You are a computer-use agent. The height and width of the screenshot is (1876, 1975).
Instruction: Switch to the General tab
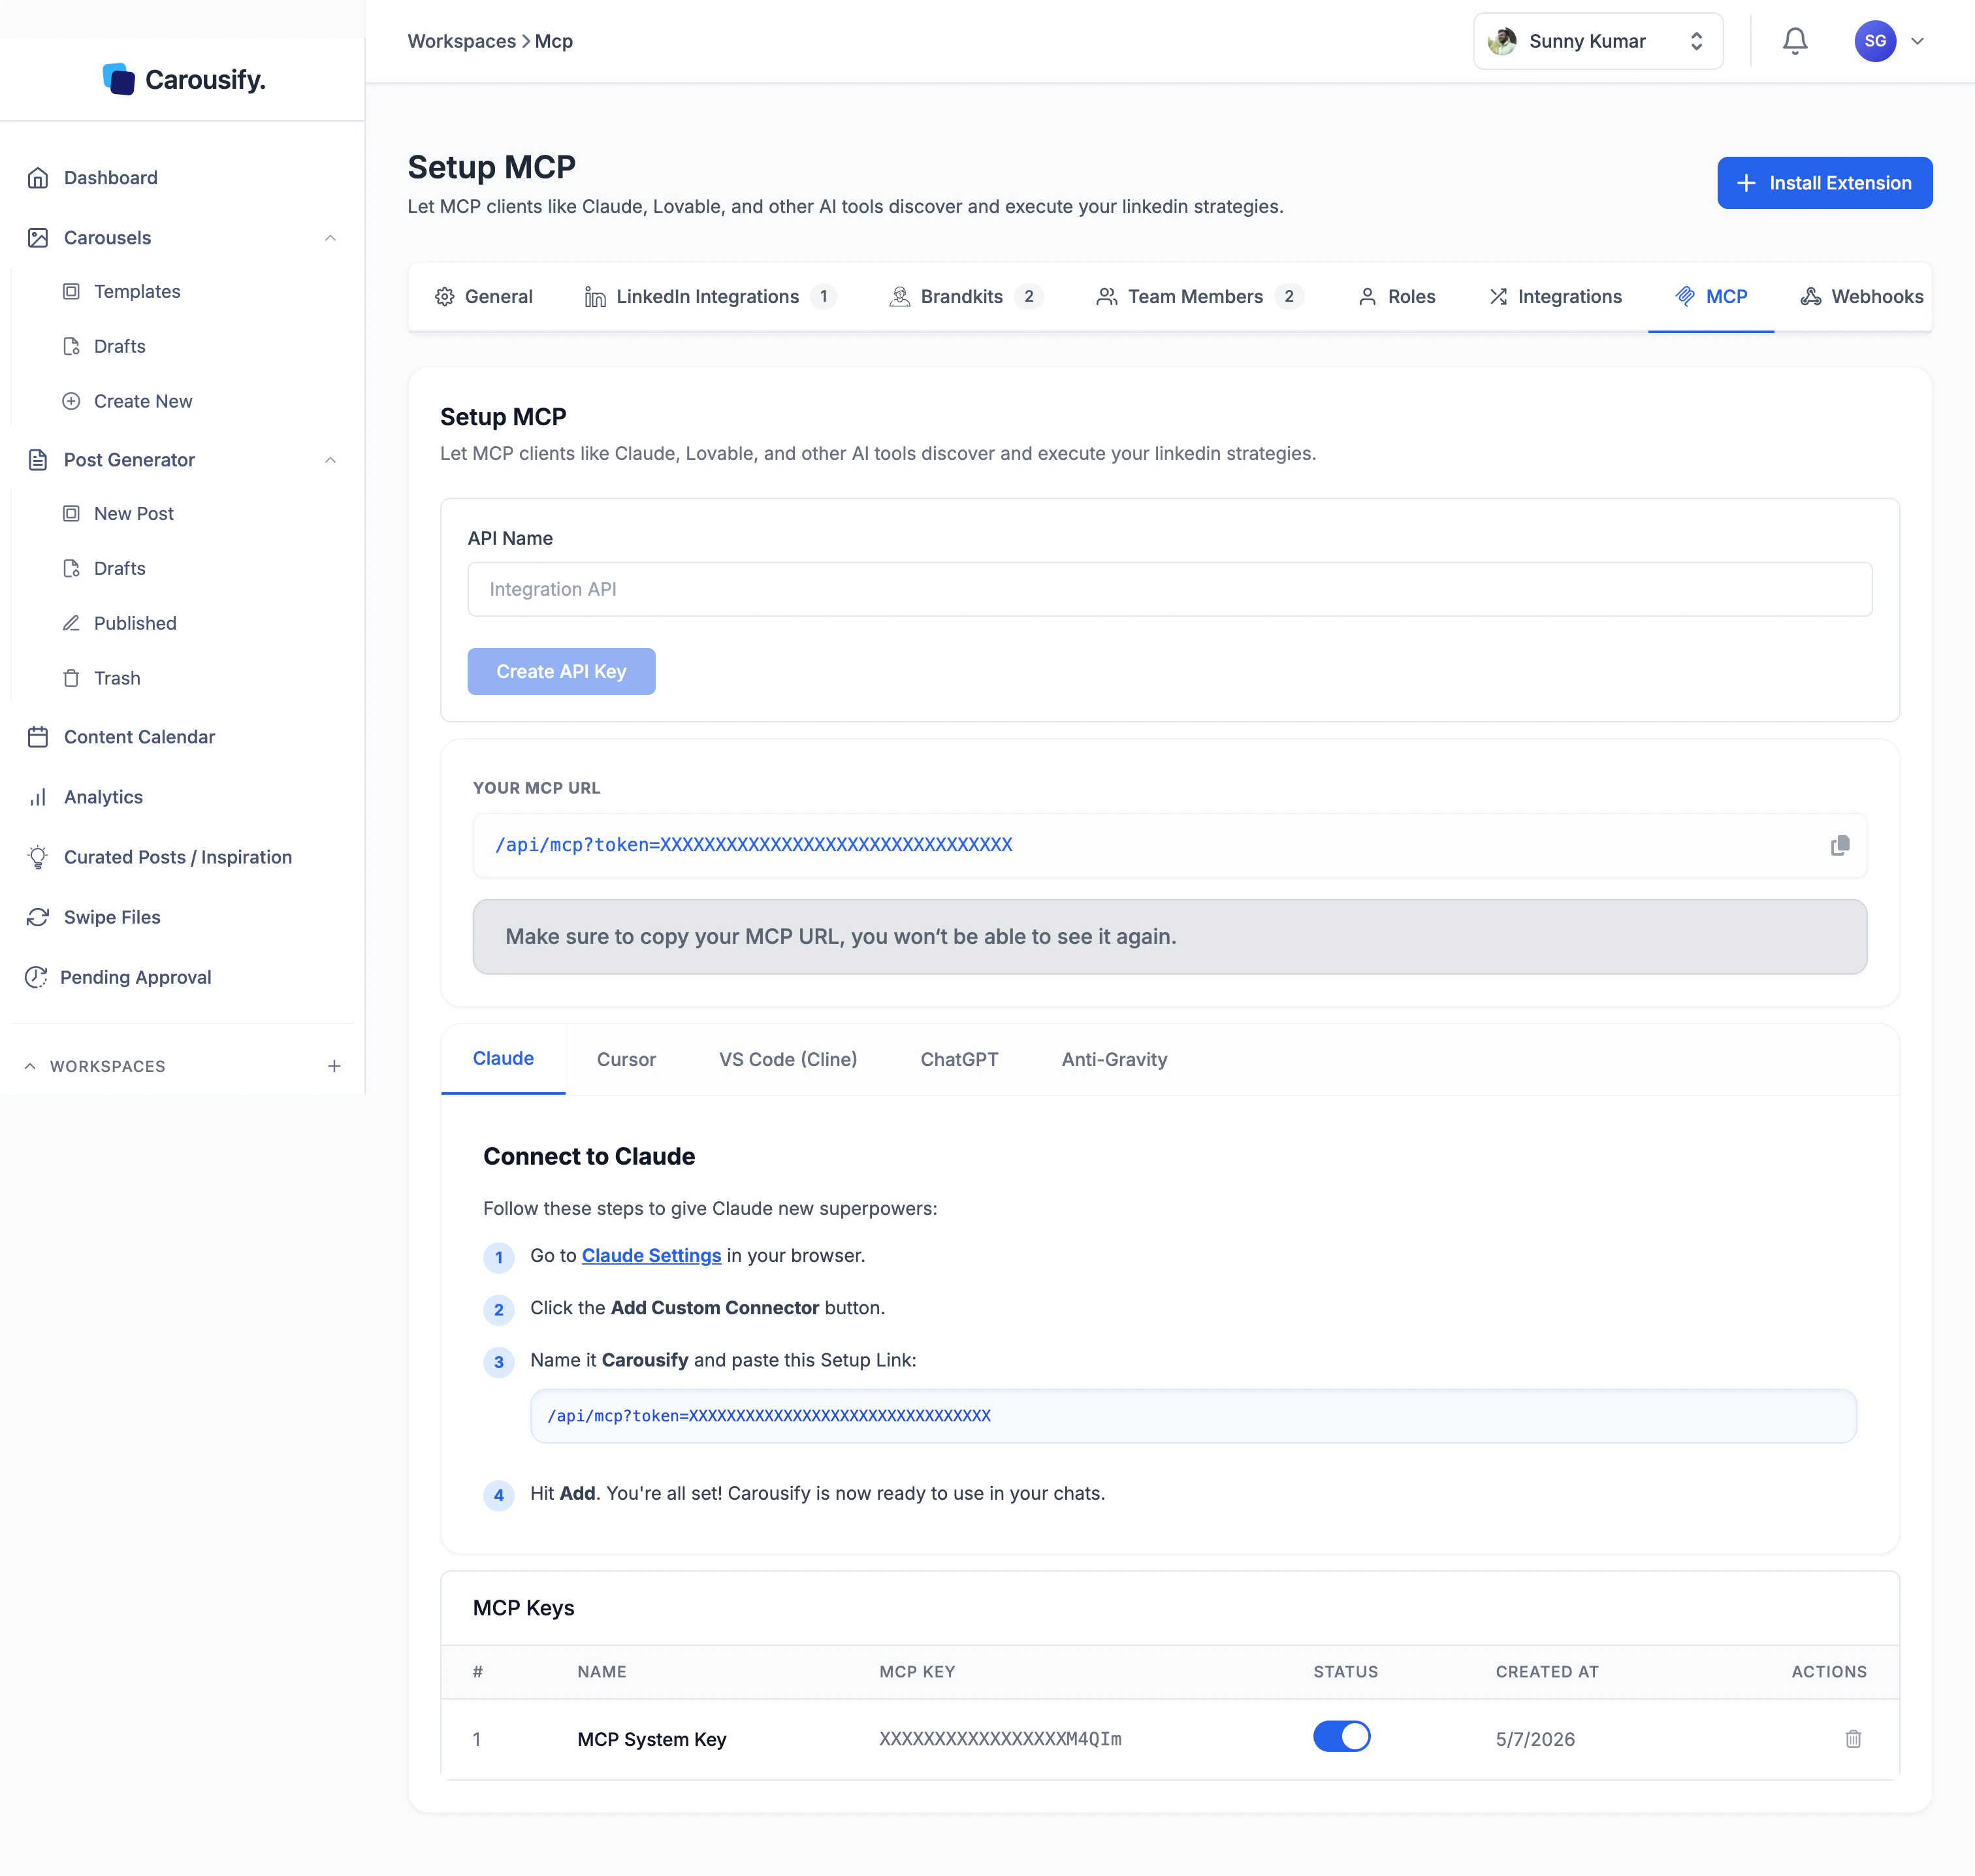point(484,297)
